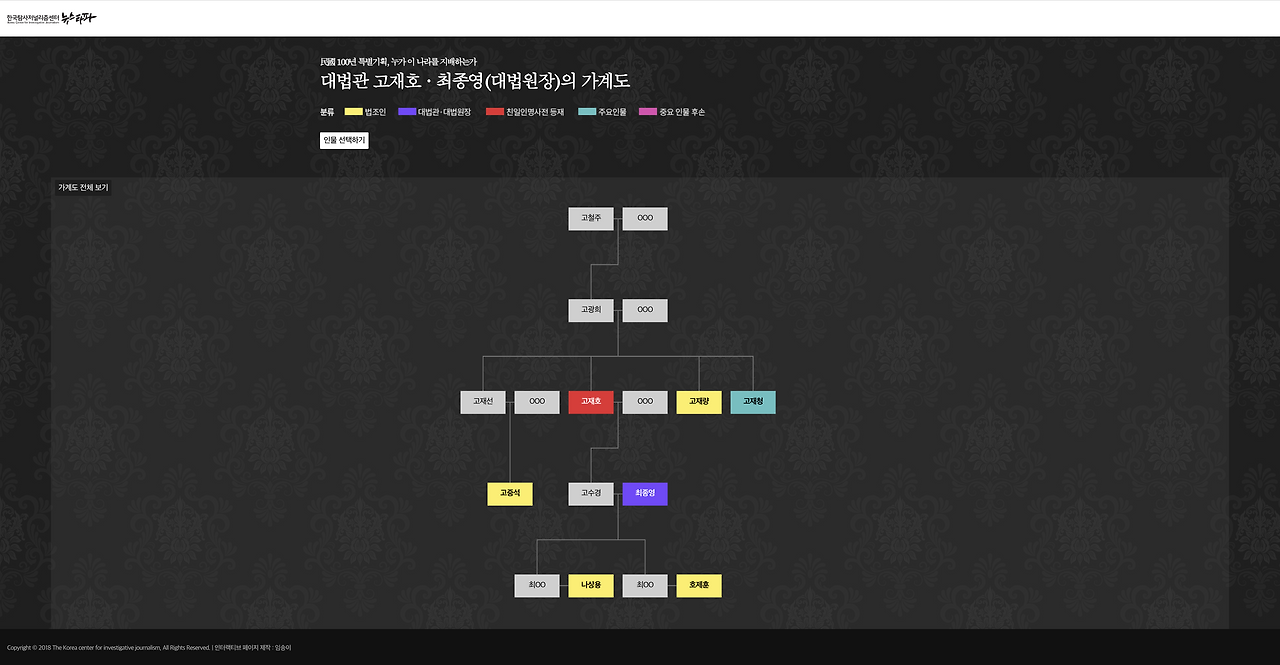1280x665 pixels.
Task: Select the 고철주 family tree node
Action: [591, 219]
